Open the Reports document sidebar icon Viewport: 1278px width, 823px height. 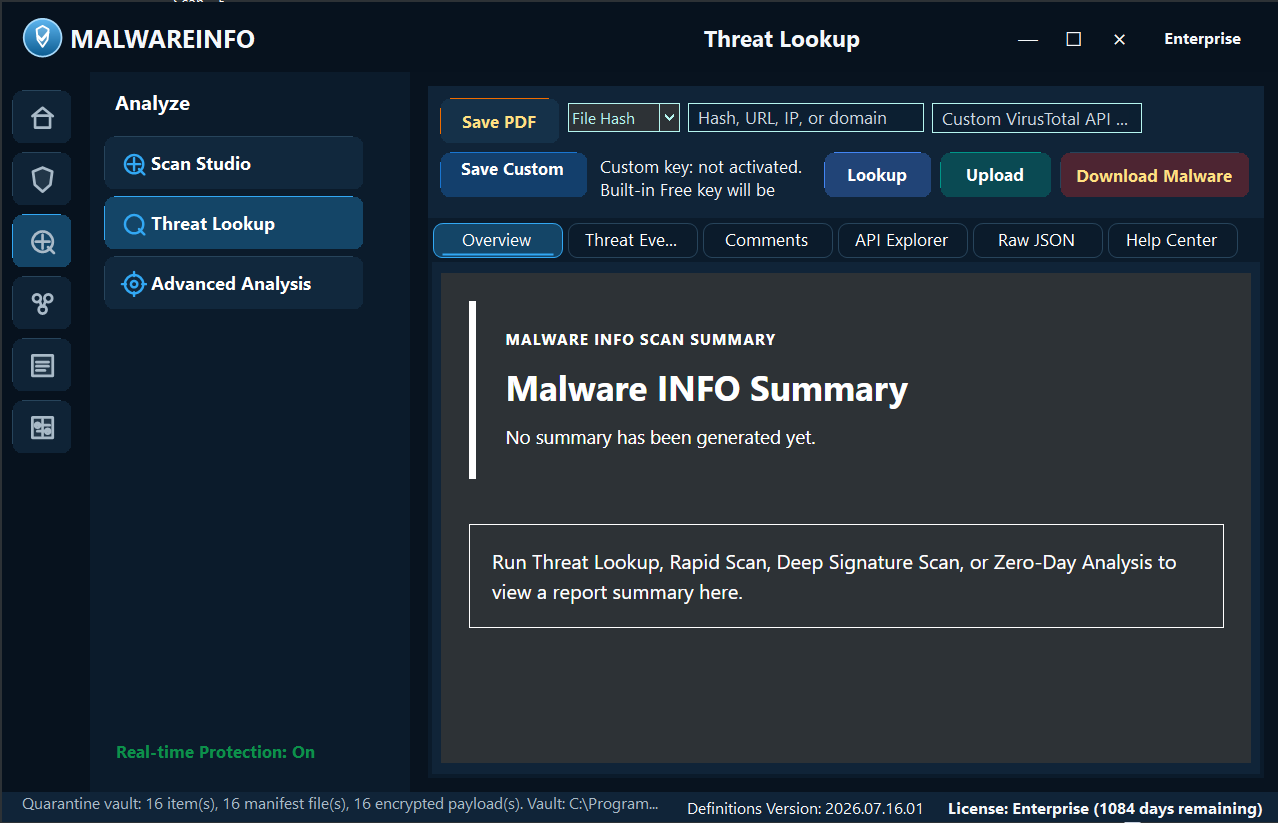[42, 366]
